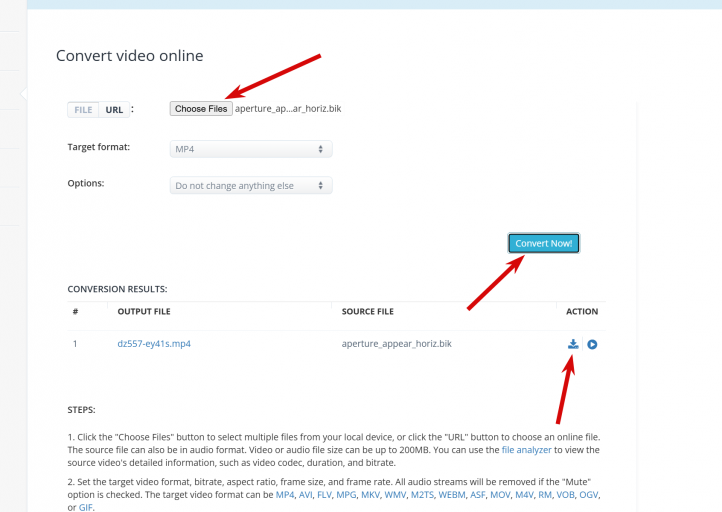The image size is (722, 512).
Task: Click the MP4 format link in steps
Action: [285, 495]
